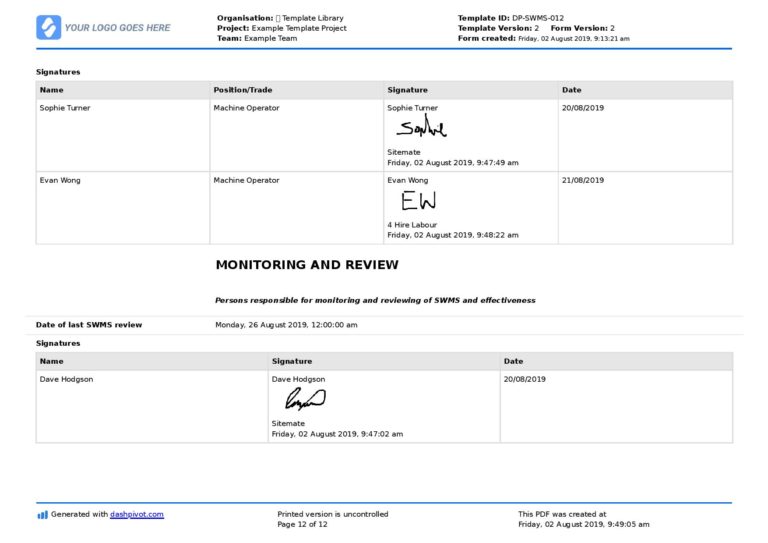Click Sophie Turner's handwritten signature
The width and height of the screenshot is (768, 543).
420,128
